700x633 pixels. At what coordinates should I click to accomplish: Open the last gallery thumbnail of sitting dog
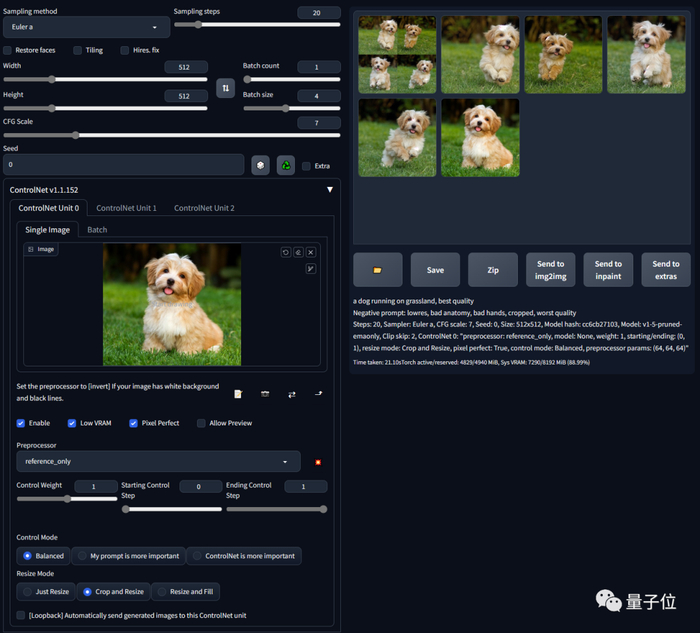pyautogui.click(x=480, y=137)
